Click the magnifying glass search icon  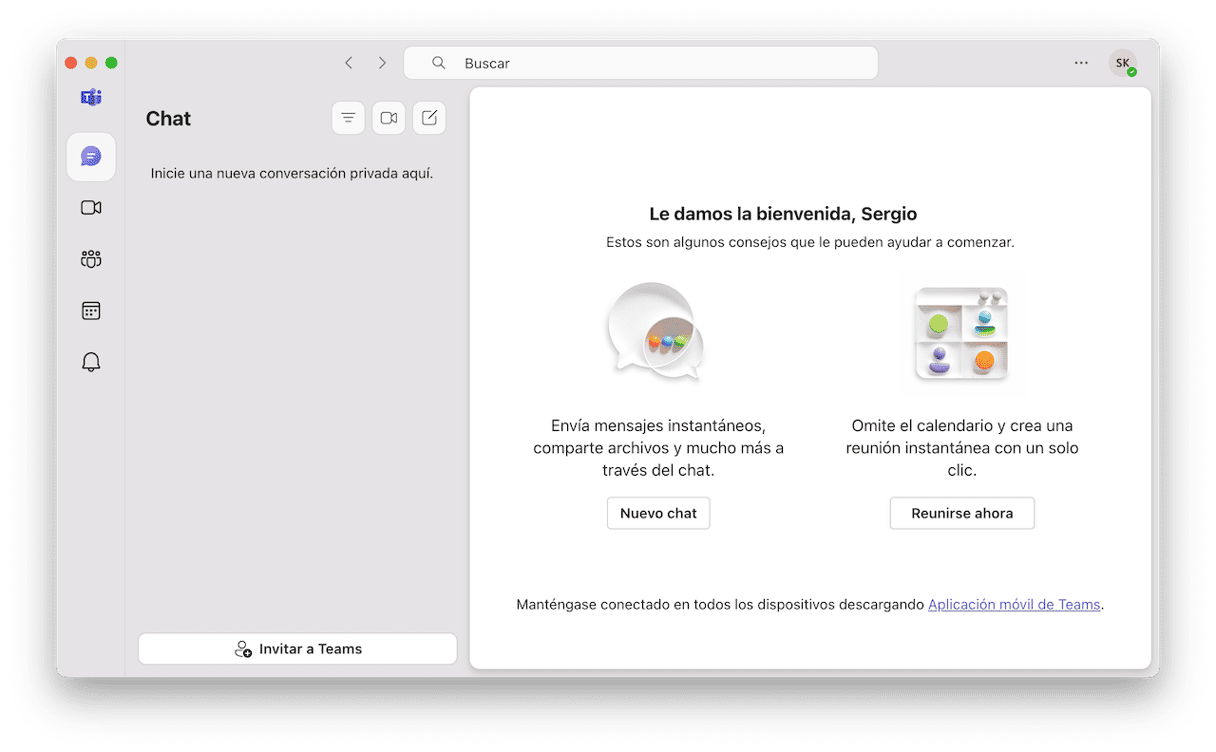tap(438, 63)
